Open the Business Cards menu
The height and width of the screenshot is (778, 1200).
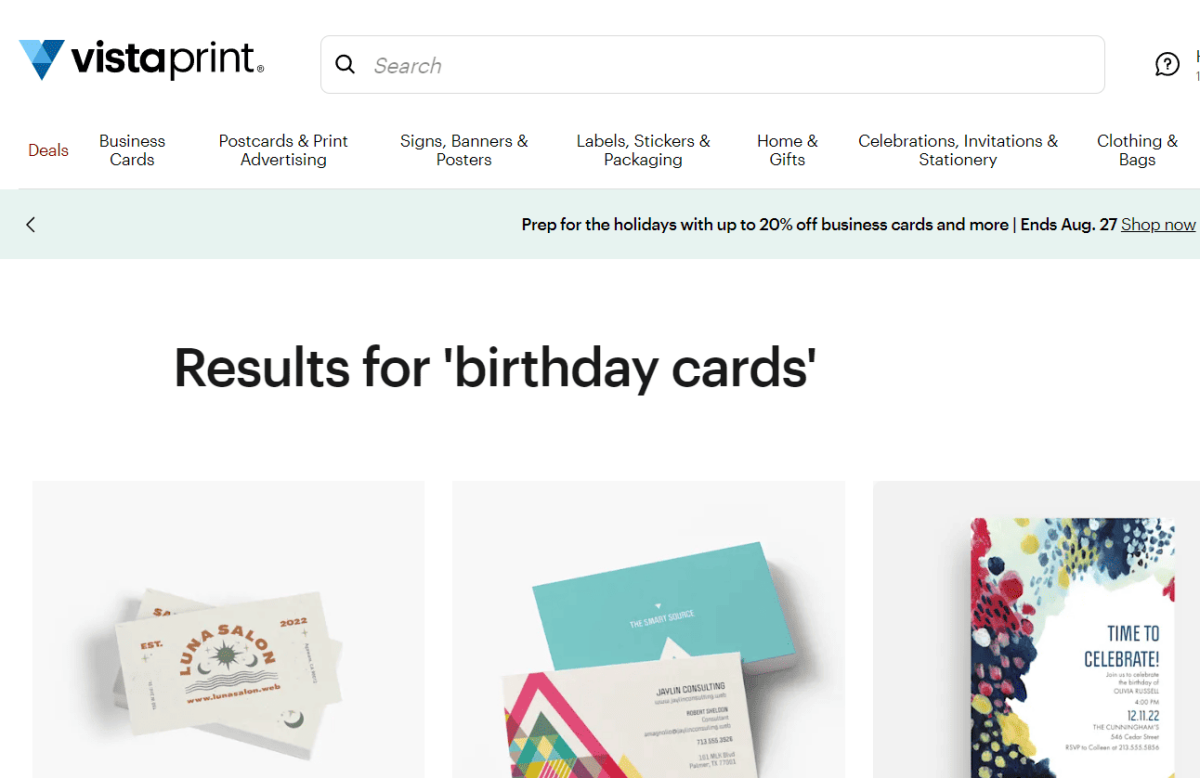[132, 150]
